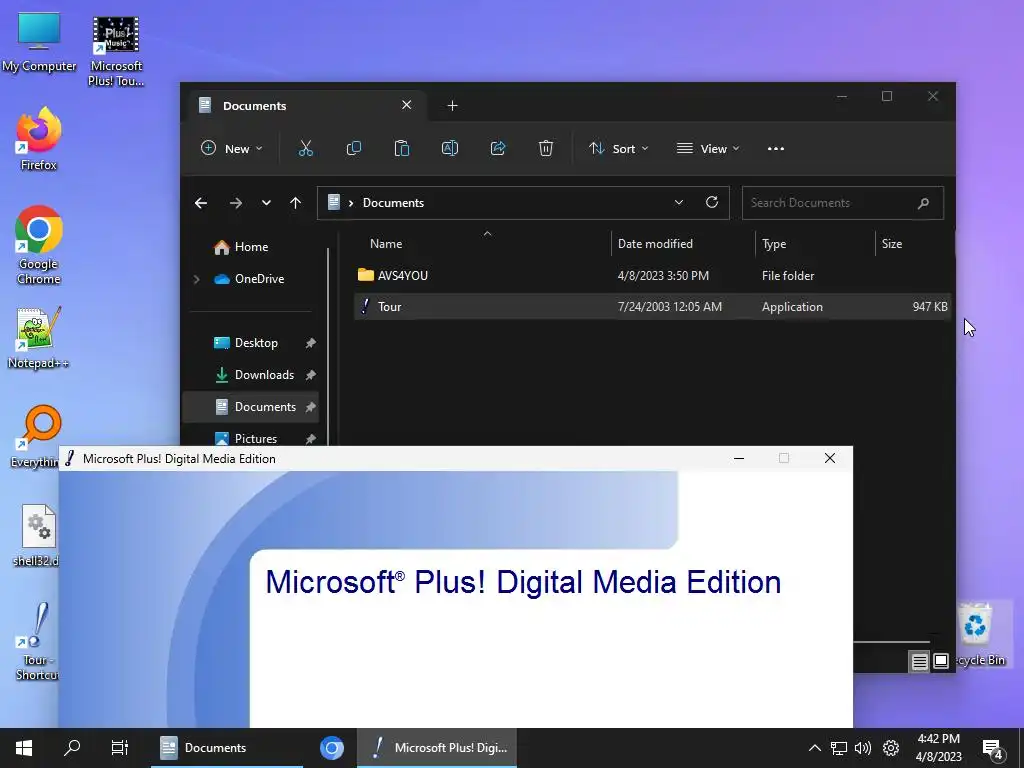Expand the address bar history dropdown
The width and height of the screenshot is (1024, 768).
coord(679,202)
